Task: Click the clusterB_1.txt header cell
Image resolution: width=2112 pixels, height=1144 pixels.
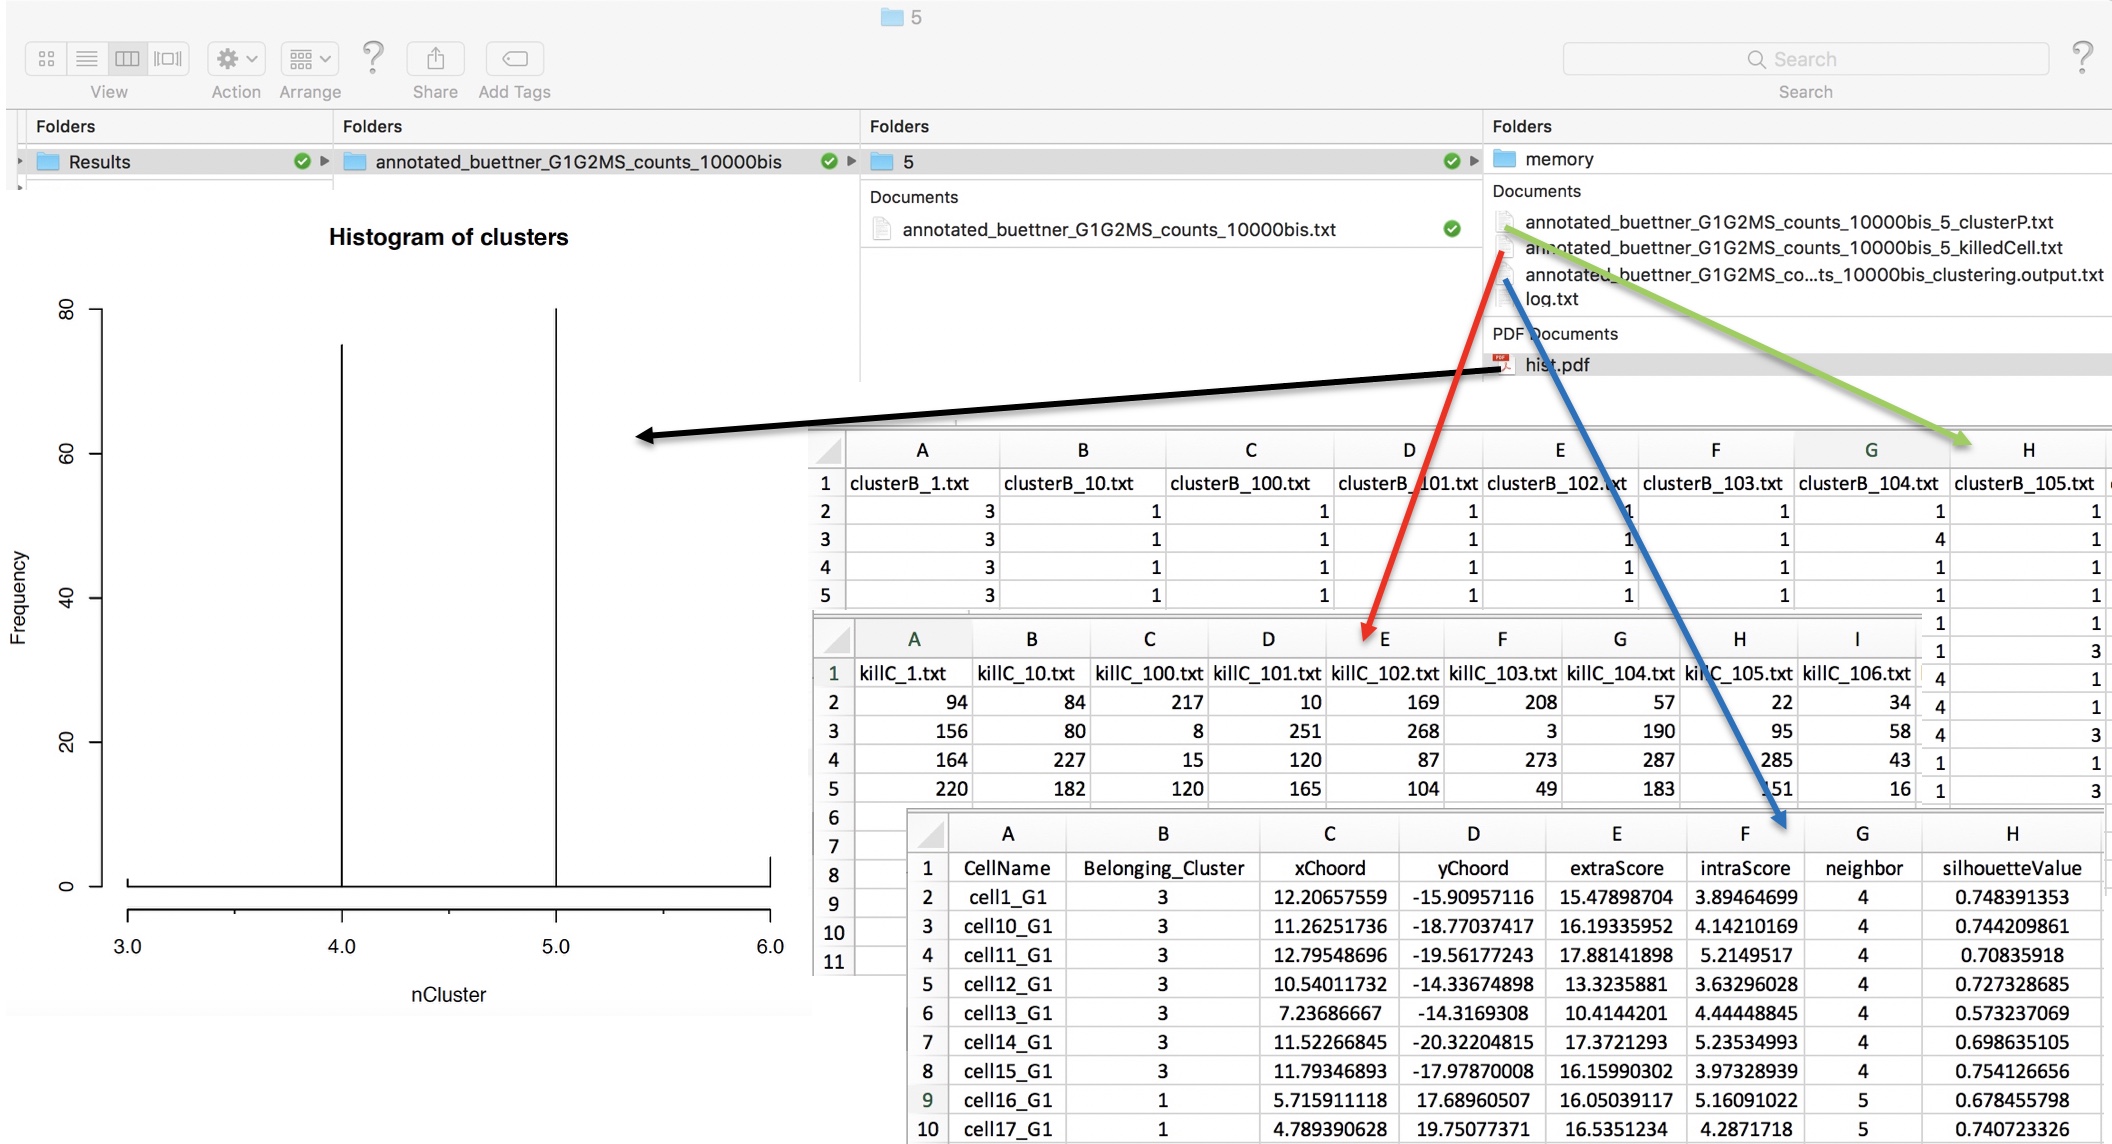Action: tap(922, 483)
